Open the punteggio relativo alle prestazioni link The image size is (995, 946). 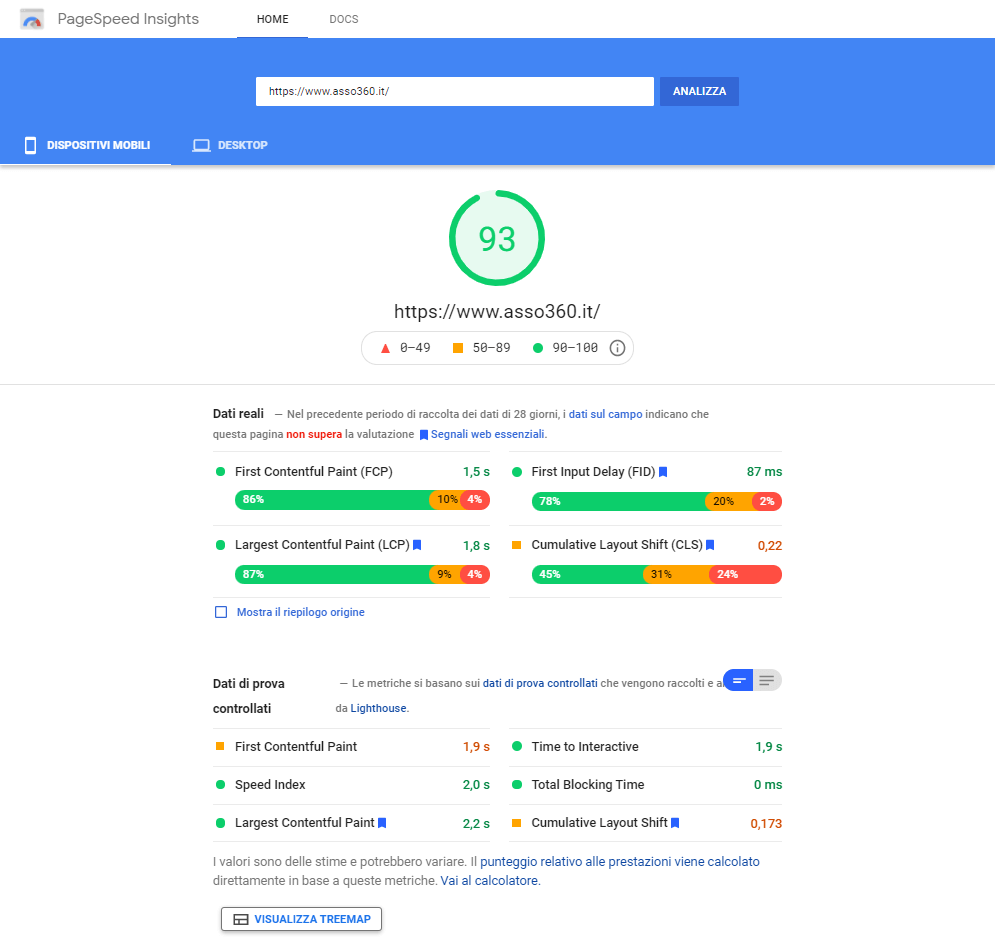620,862
